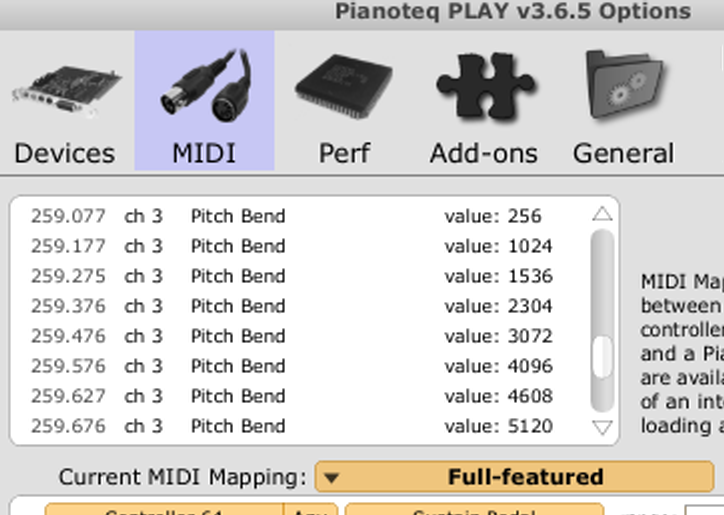Click the MIDI log scrollbar thumb
The image size is (724, 515).
click(x=602, y=357)
